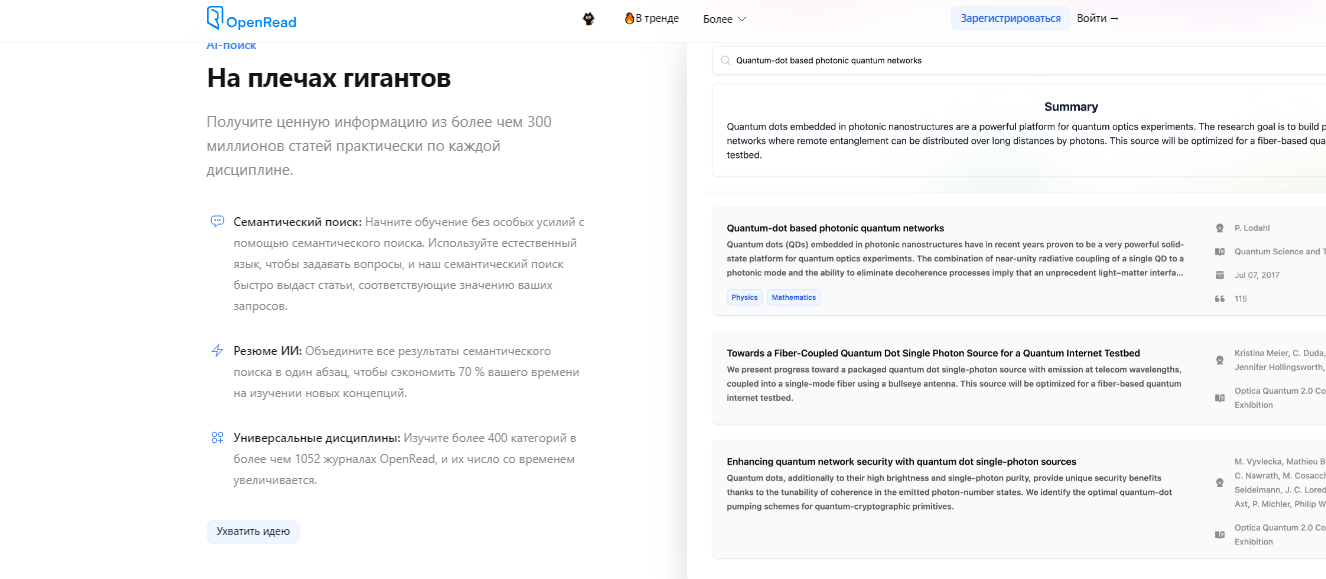Click the citation count «115»

[x=1241, y=299]
